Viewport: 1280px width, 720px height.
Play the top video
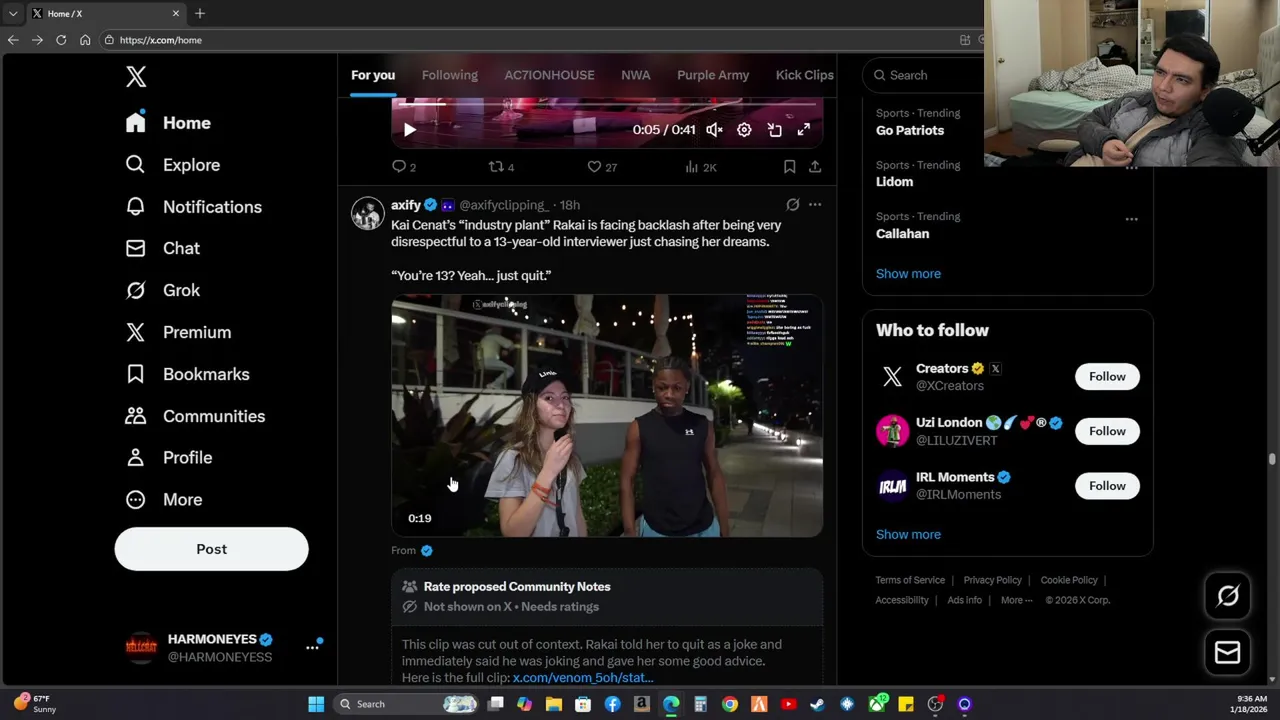[x=409, y=130]
